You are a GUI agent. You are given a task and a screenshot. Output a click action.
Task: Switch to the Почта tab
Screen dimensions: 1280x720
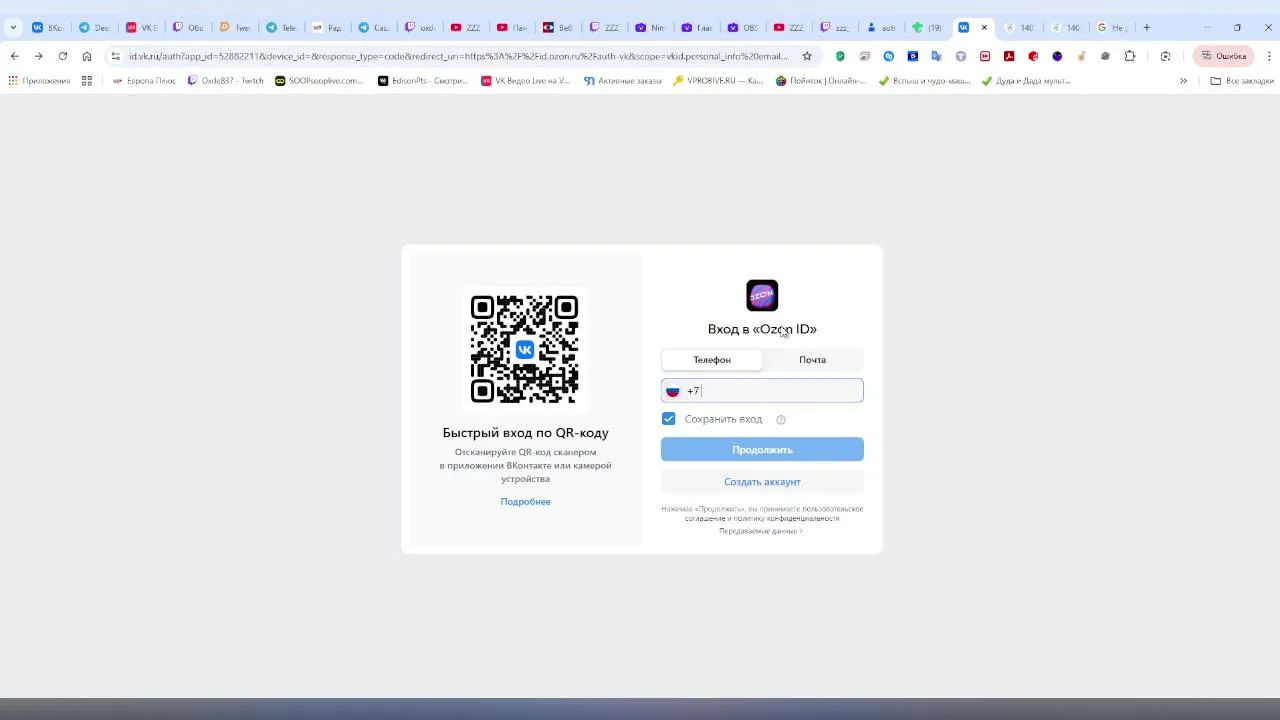click(812, 360)
